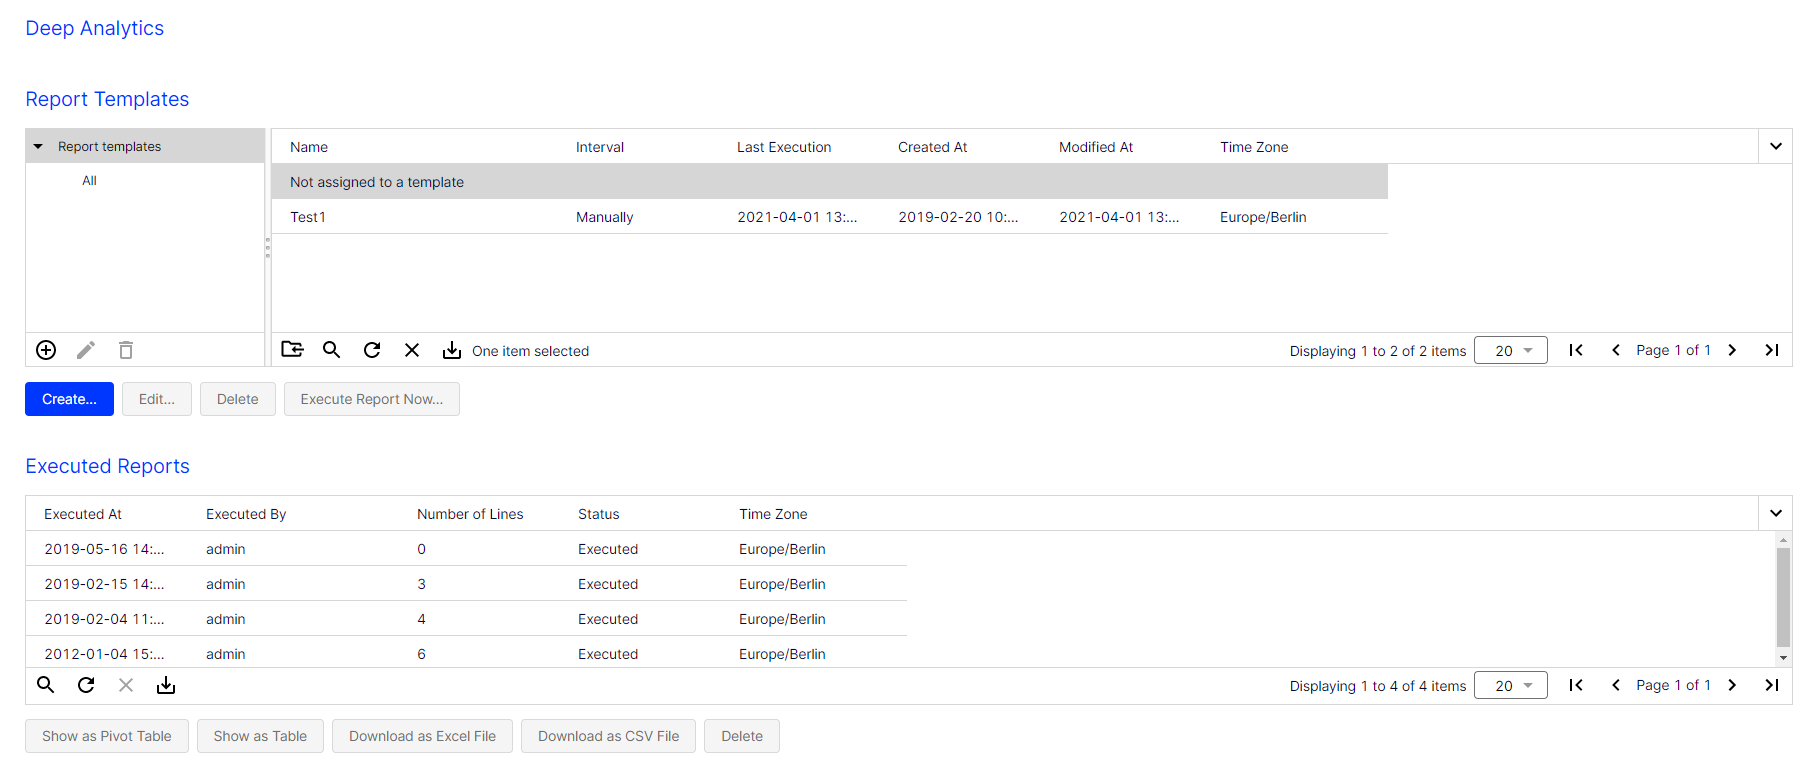Click the add report template plus icon
Image resolution: width=1818 pixels, height=783 pixels.
[x=46, y=350]
